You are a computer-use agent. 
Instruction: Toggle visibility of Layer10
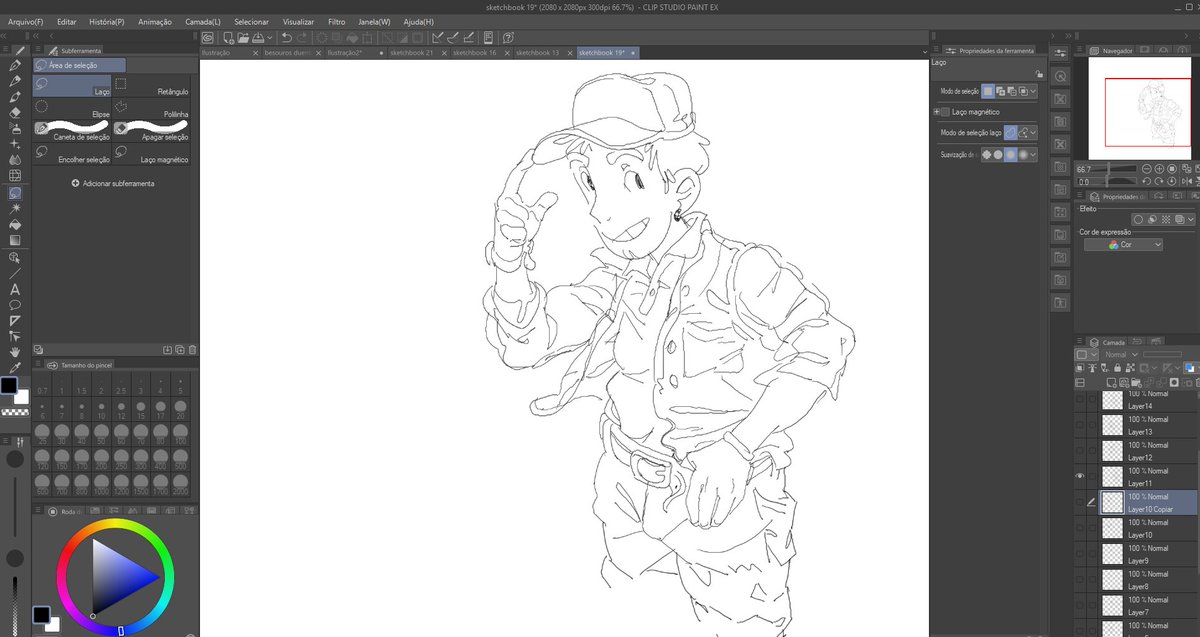tap(1080, 528)
